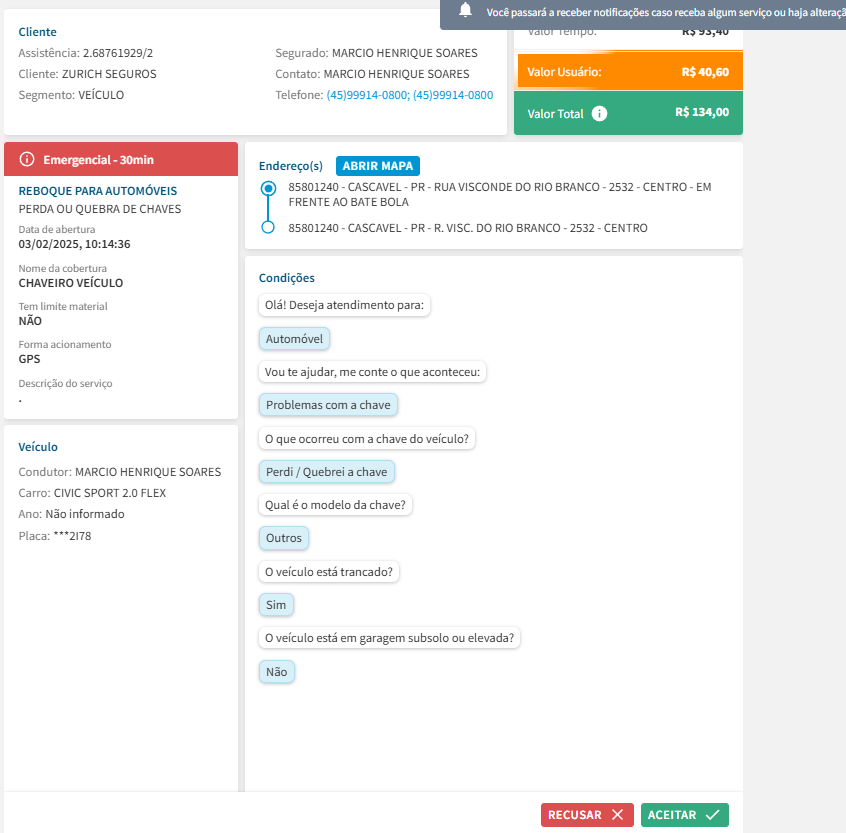Click the red Emergencial - 30min banner
This screenshot has height=833, width=846.
(x=121, y=160)
